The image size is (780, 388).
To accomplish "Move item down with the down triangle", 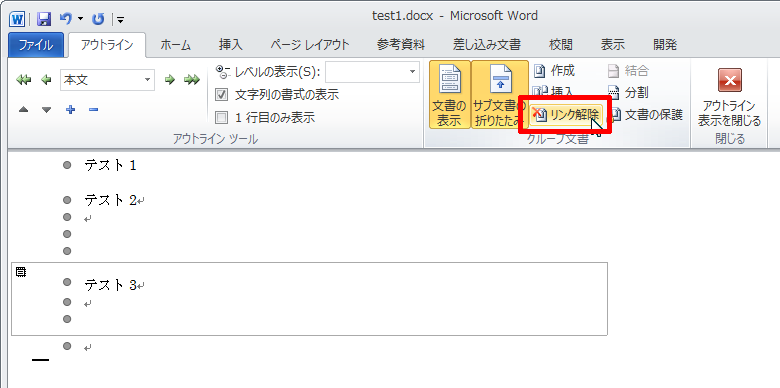I will [x=46, y=110].
